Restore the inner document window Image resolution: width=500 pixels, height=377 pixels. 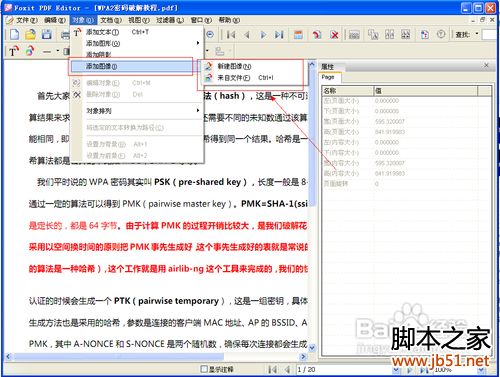[482, 20]
